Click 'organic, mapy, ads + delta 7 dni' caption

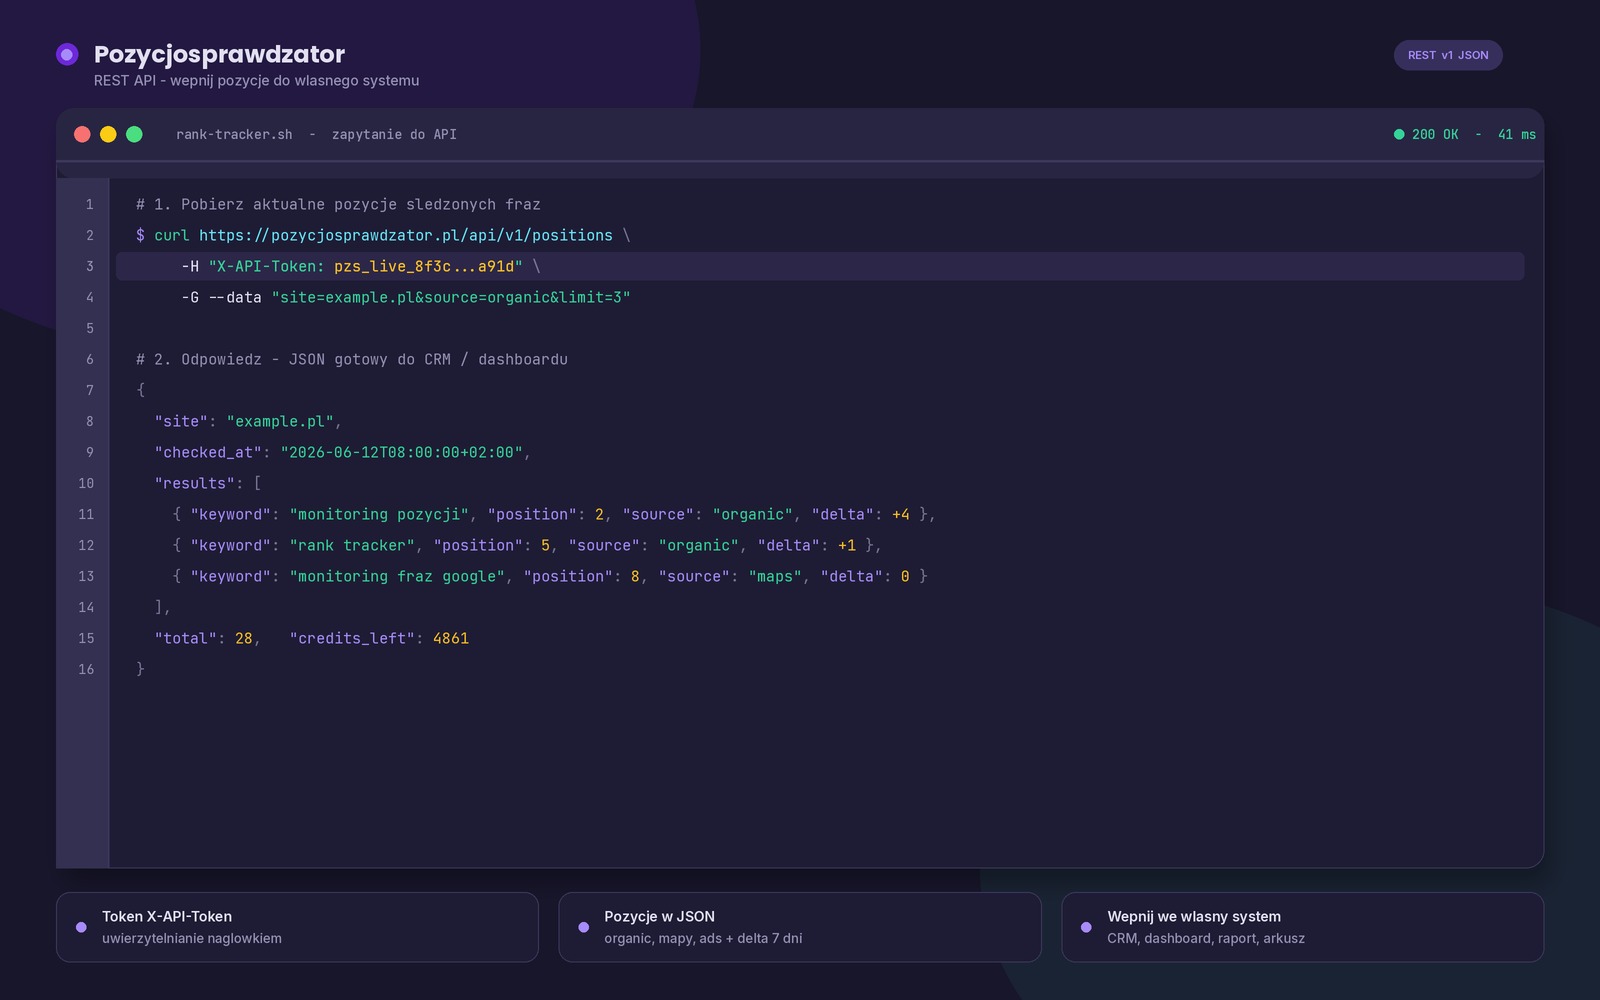point(703,938)
